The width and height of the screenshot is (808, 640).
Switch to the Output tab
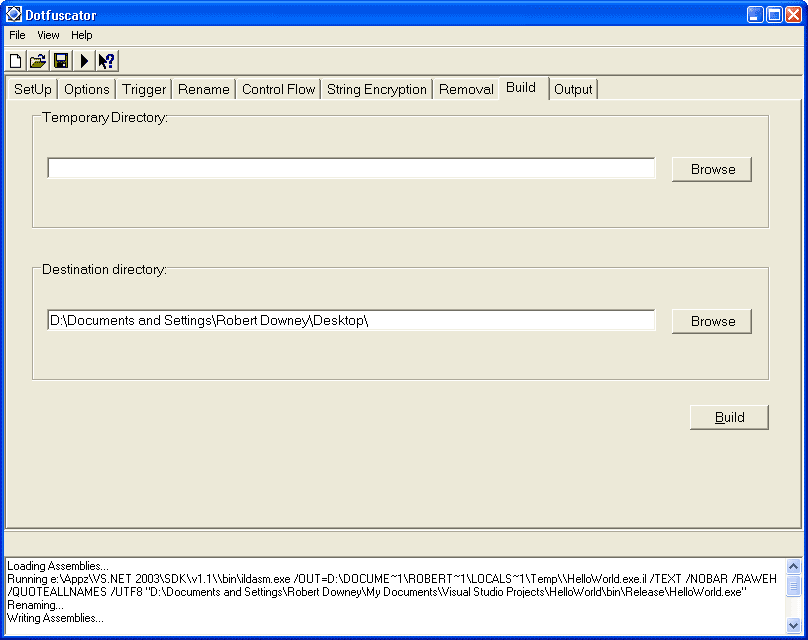573,89
